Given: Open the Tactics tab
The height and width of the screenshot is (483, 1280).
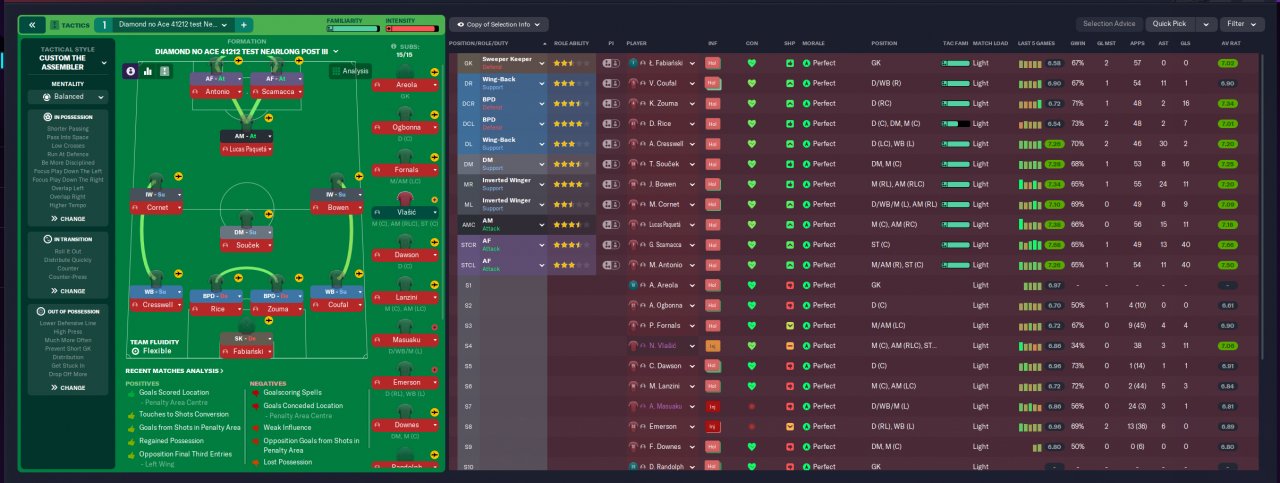Looking at the screenshot, I should tap(68, 24).
